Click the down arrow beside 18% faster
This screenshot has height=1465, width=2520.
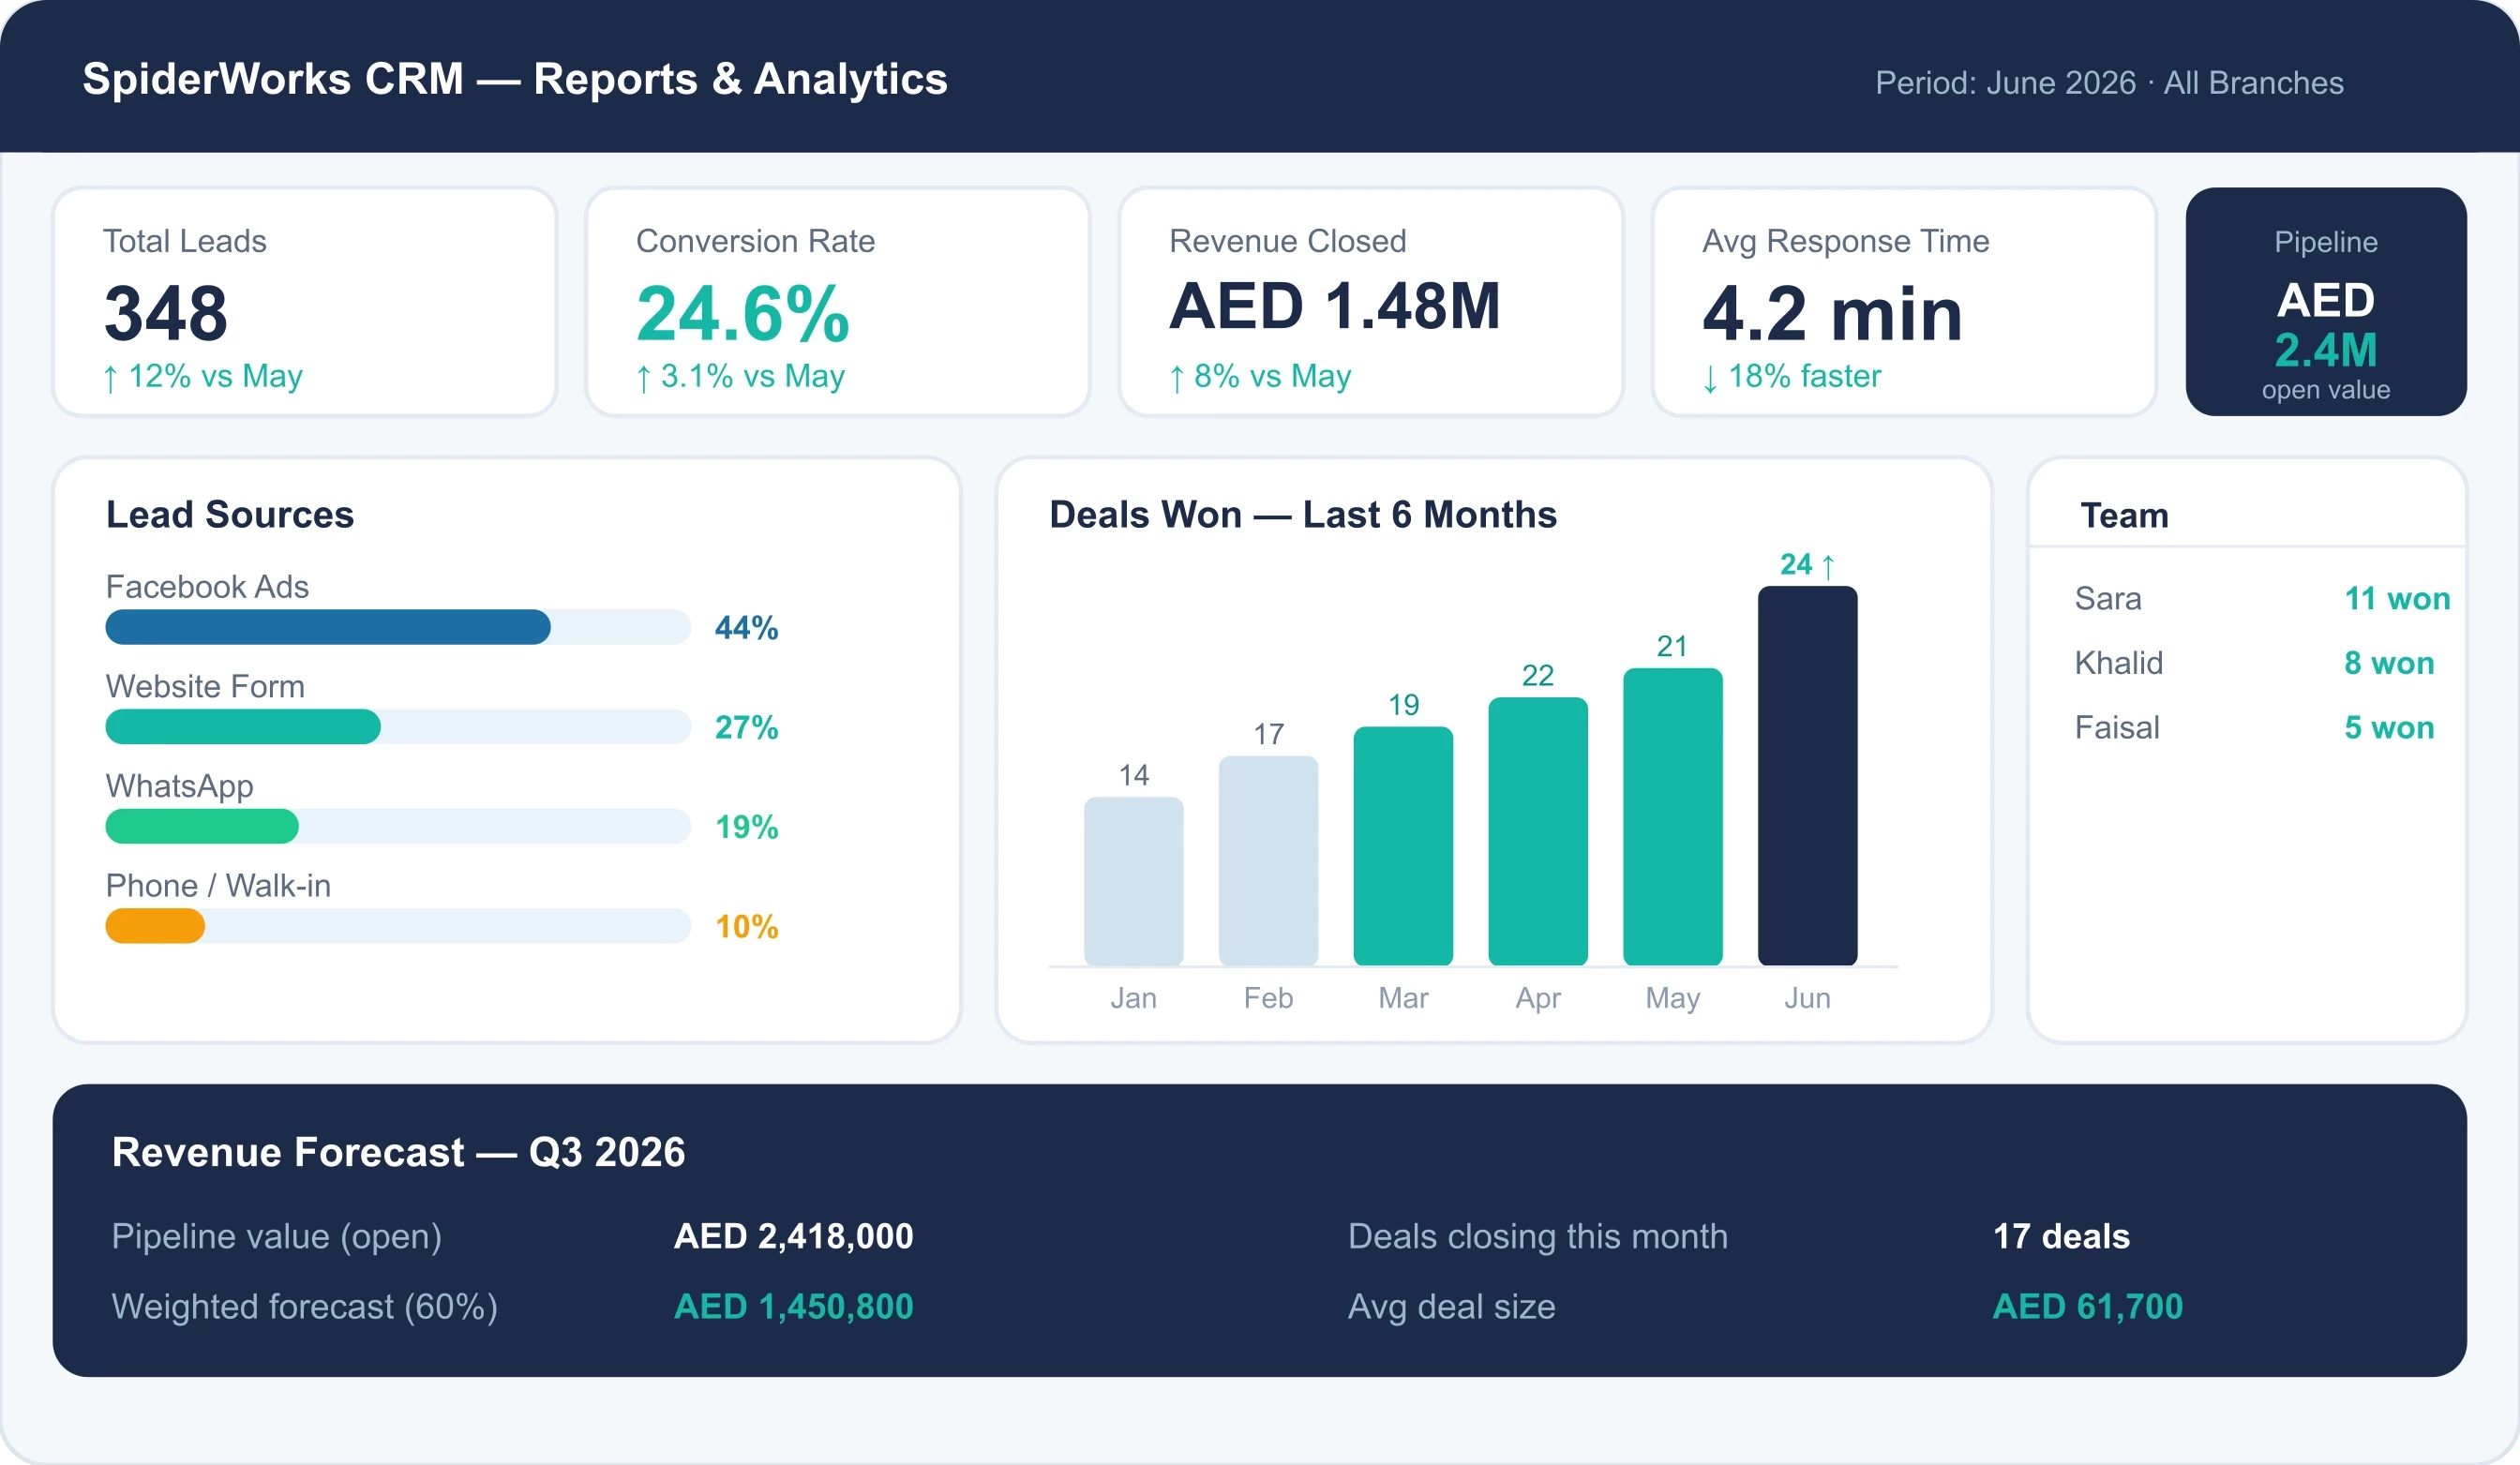(1710, 379)
